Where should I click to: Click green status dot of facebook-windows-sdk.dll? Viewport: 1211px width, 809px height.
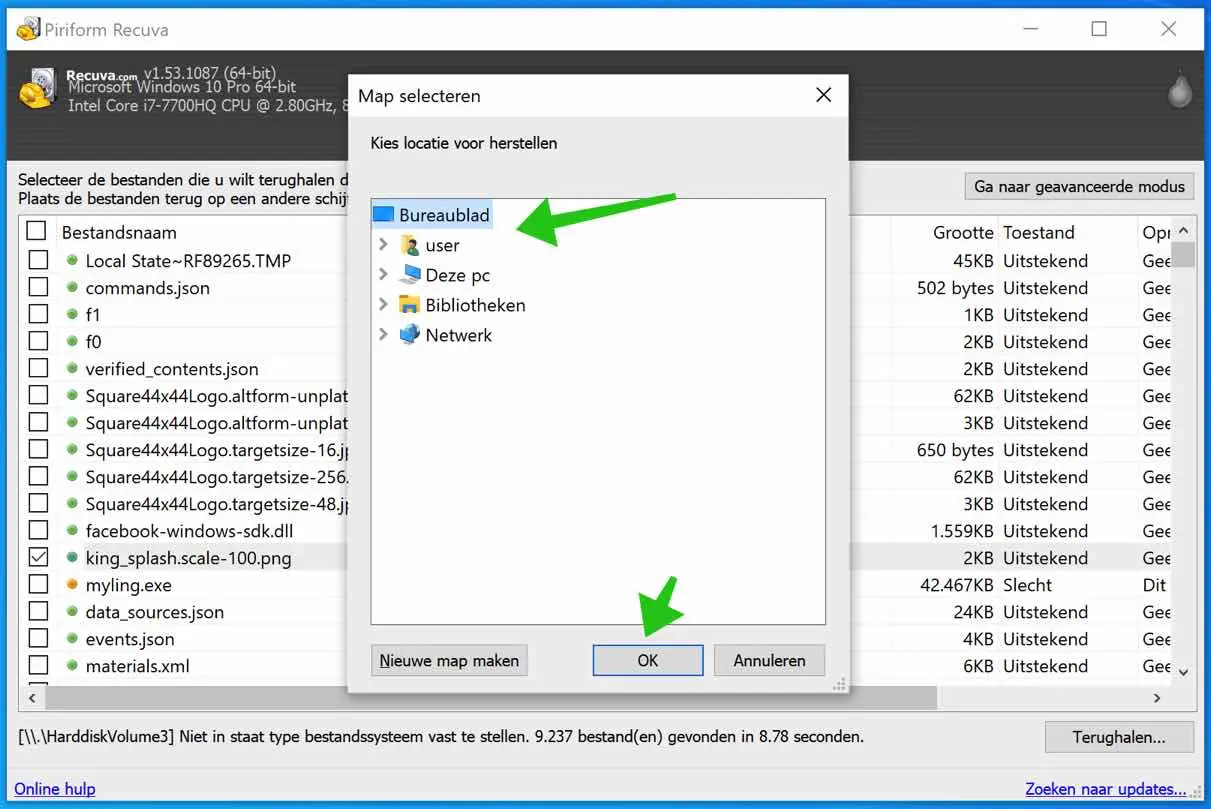tap(72, 531)
